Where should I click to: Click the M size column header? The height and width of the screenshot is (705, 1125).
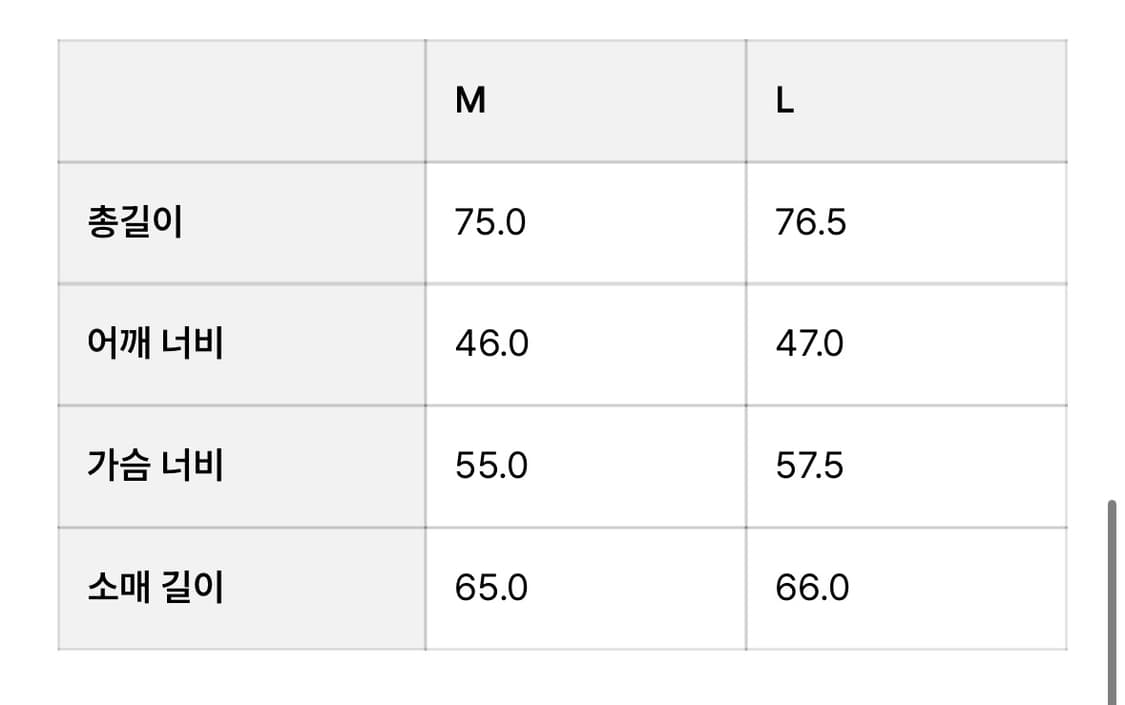point(470,101)
